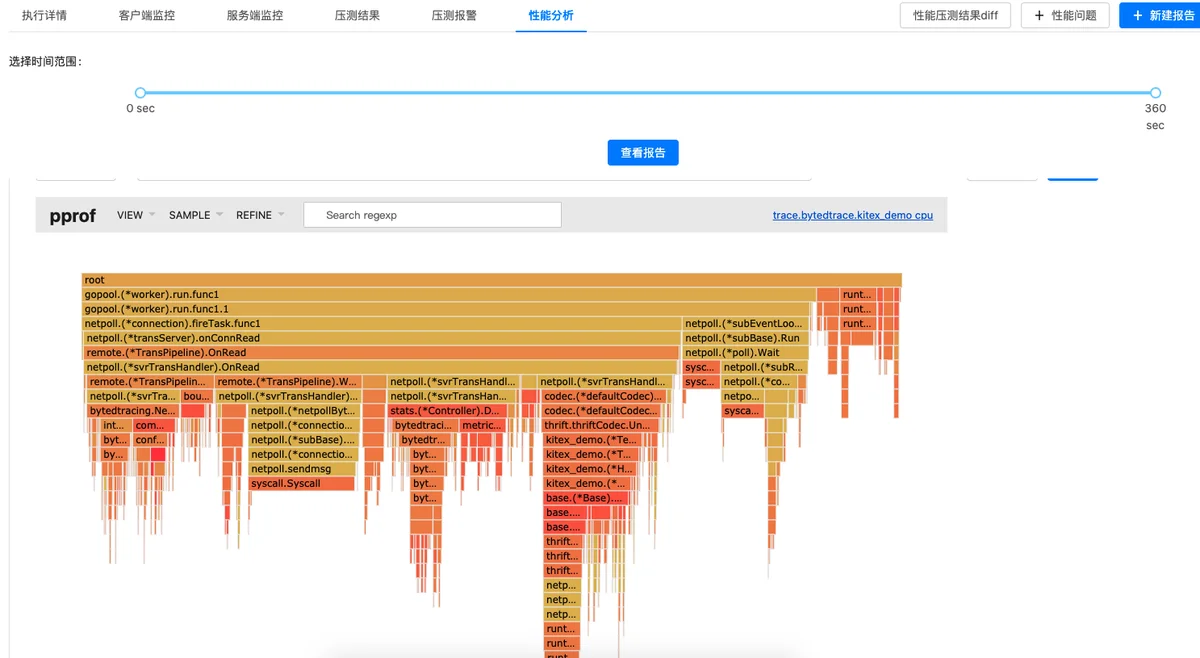Click plus icon in 新建报告 button
Image resolution: width=1200 pixels, height=658 pixels.
(x=1138, y=15)
